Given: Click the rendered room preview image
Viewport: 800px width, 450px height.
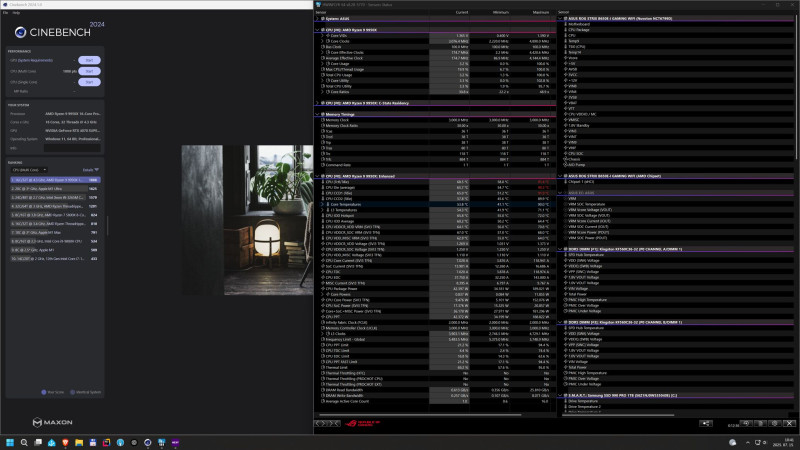Looking at the screenshot, I should point(247,220).
